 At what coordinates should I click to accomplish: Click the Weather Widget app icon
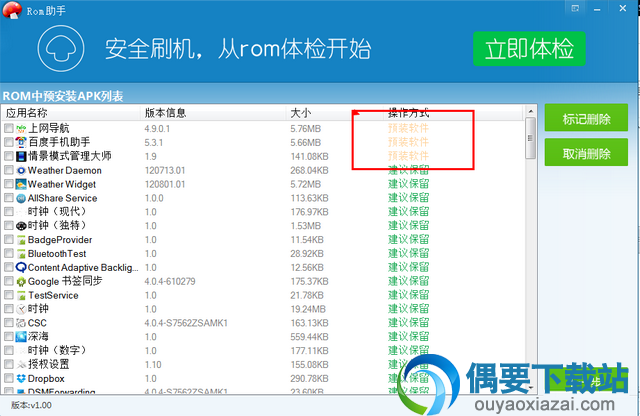(21, 184)
